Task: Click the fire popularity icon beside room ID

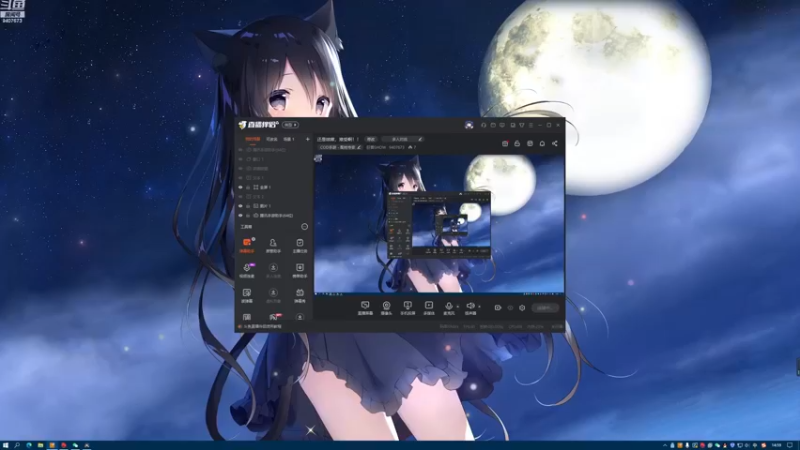Action: click(x=410, y=147)
